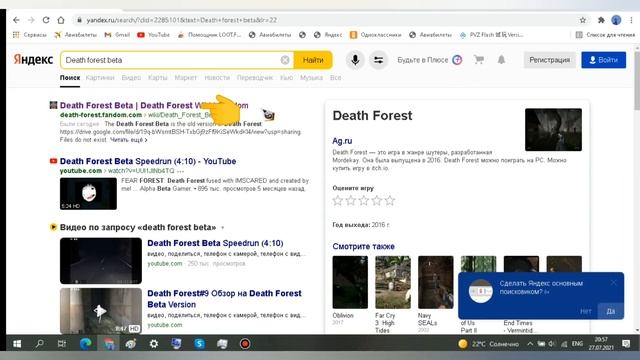Switch to Видео tab
640x360 pixels.
pos(131,77)
